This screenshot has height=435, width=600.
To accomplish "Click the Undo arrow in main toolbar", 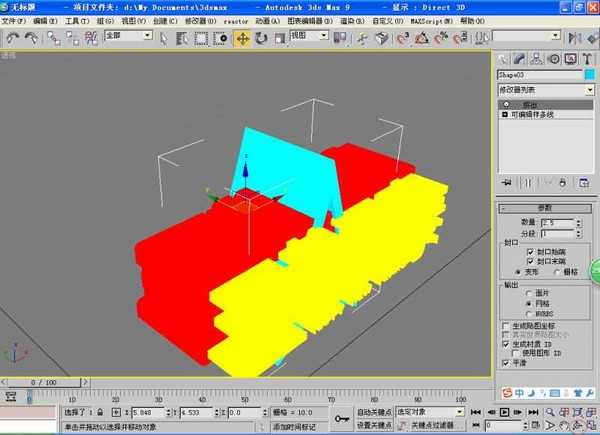I will pyautogui.click(x=13, y=38).
